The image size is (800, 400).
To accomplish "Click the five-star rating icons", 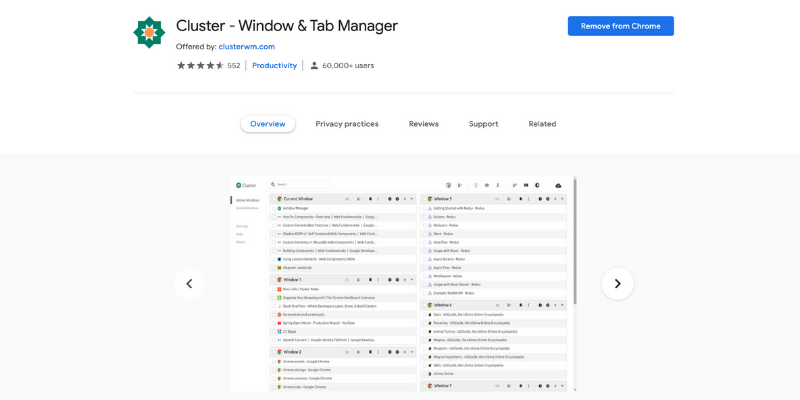I will pyautogui.click(x=200, y=65).
